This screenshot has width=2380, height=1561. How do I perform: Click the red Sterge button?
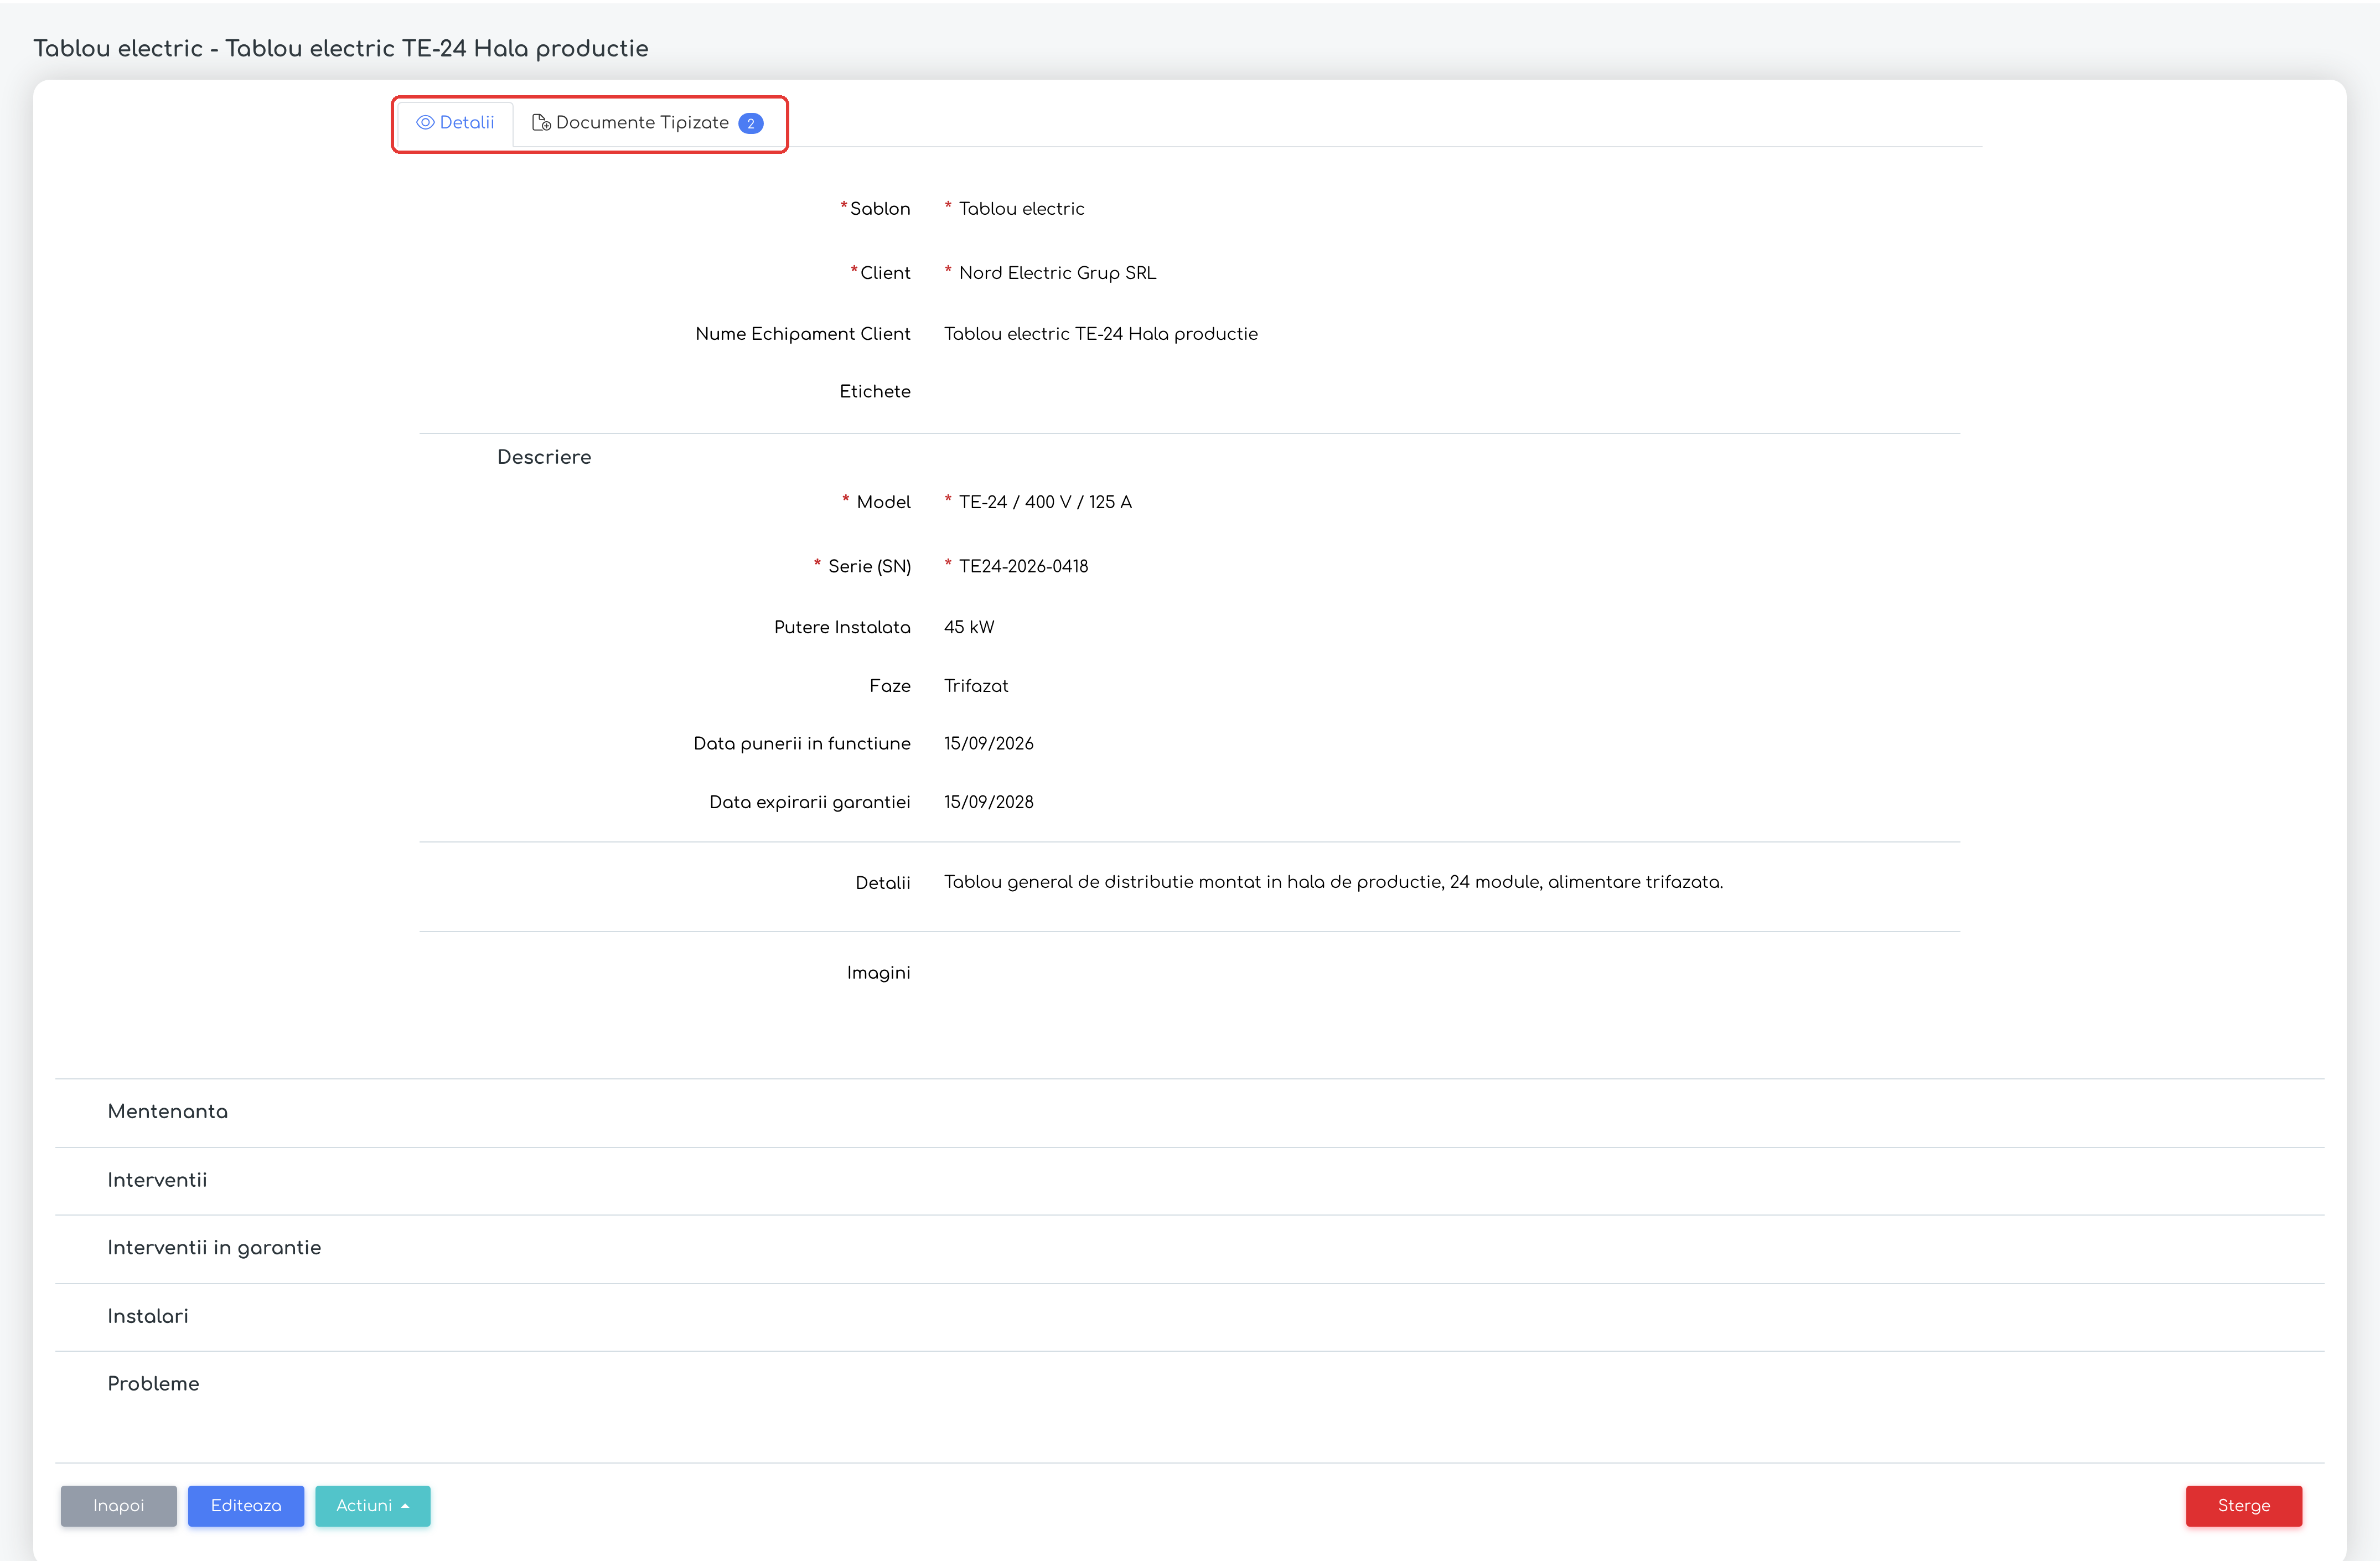[x=2244, y=1506]
